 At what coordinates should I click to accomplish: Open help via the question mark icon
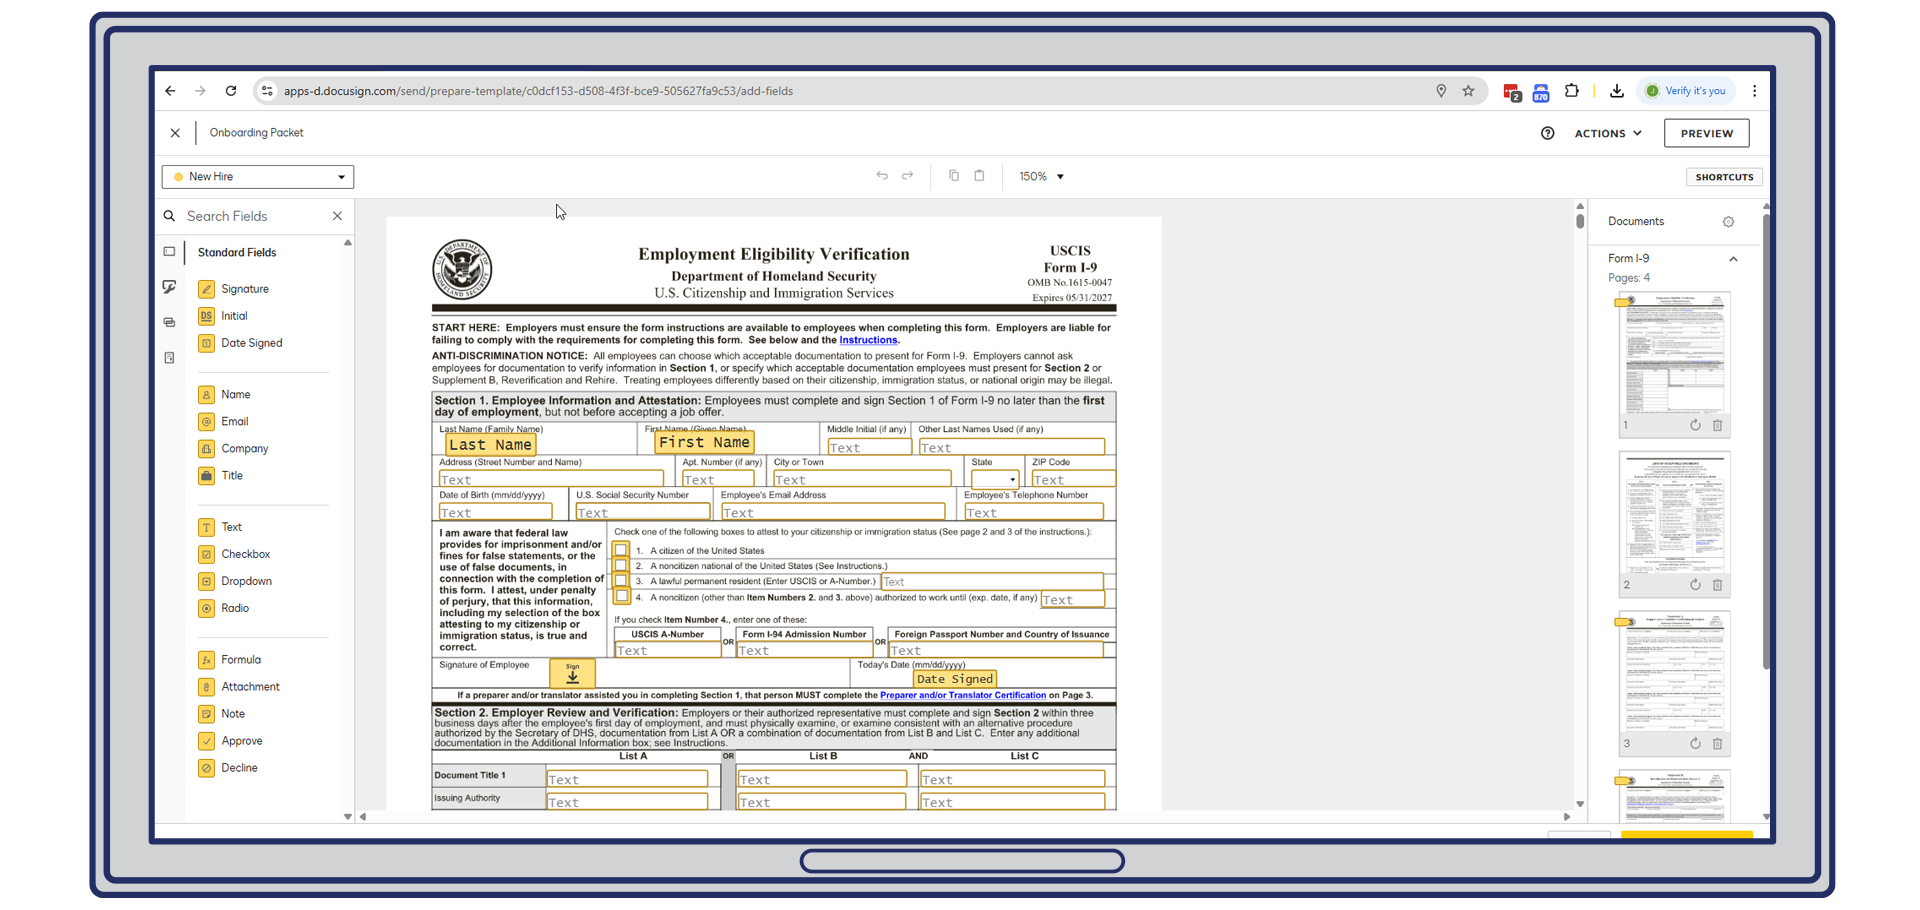coord(1547,132)
